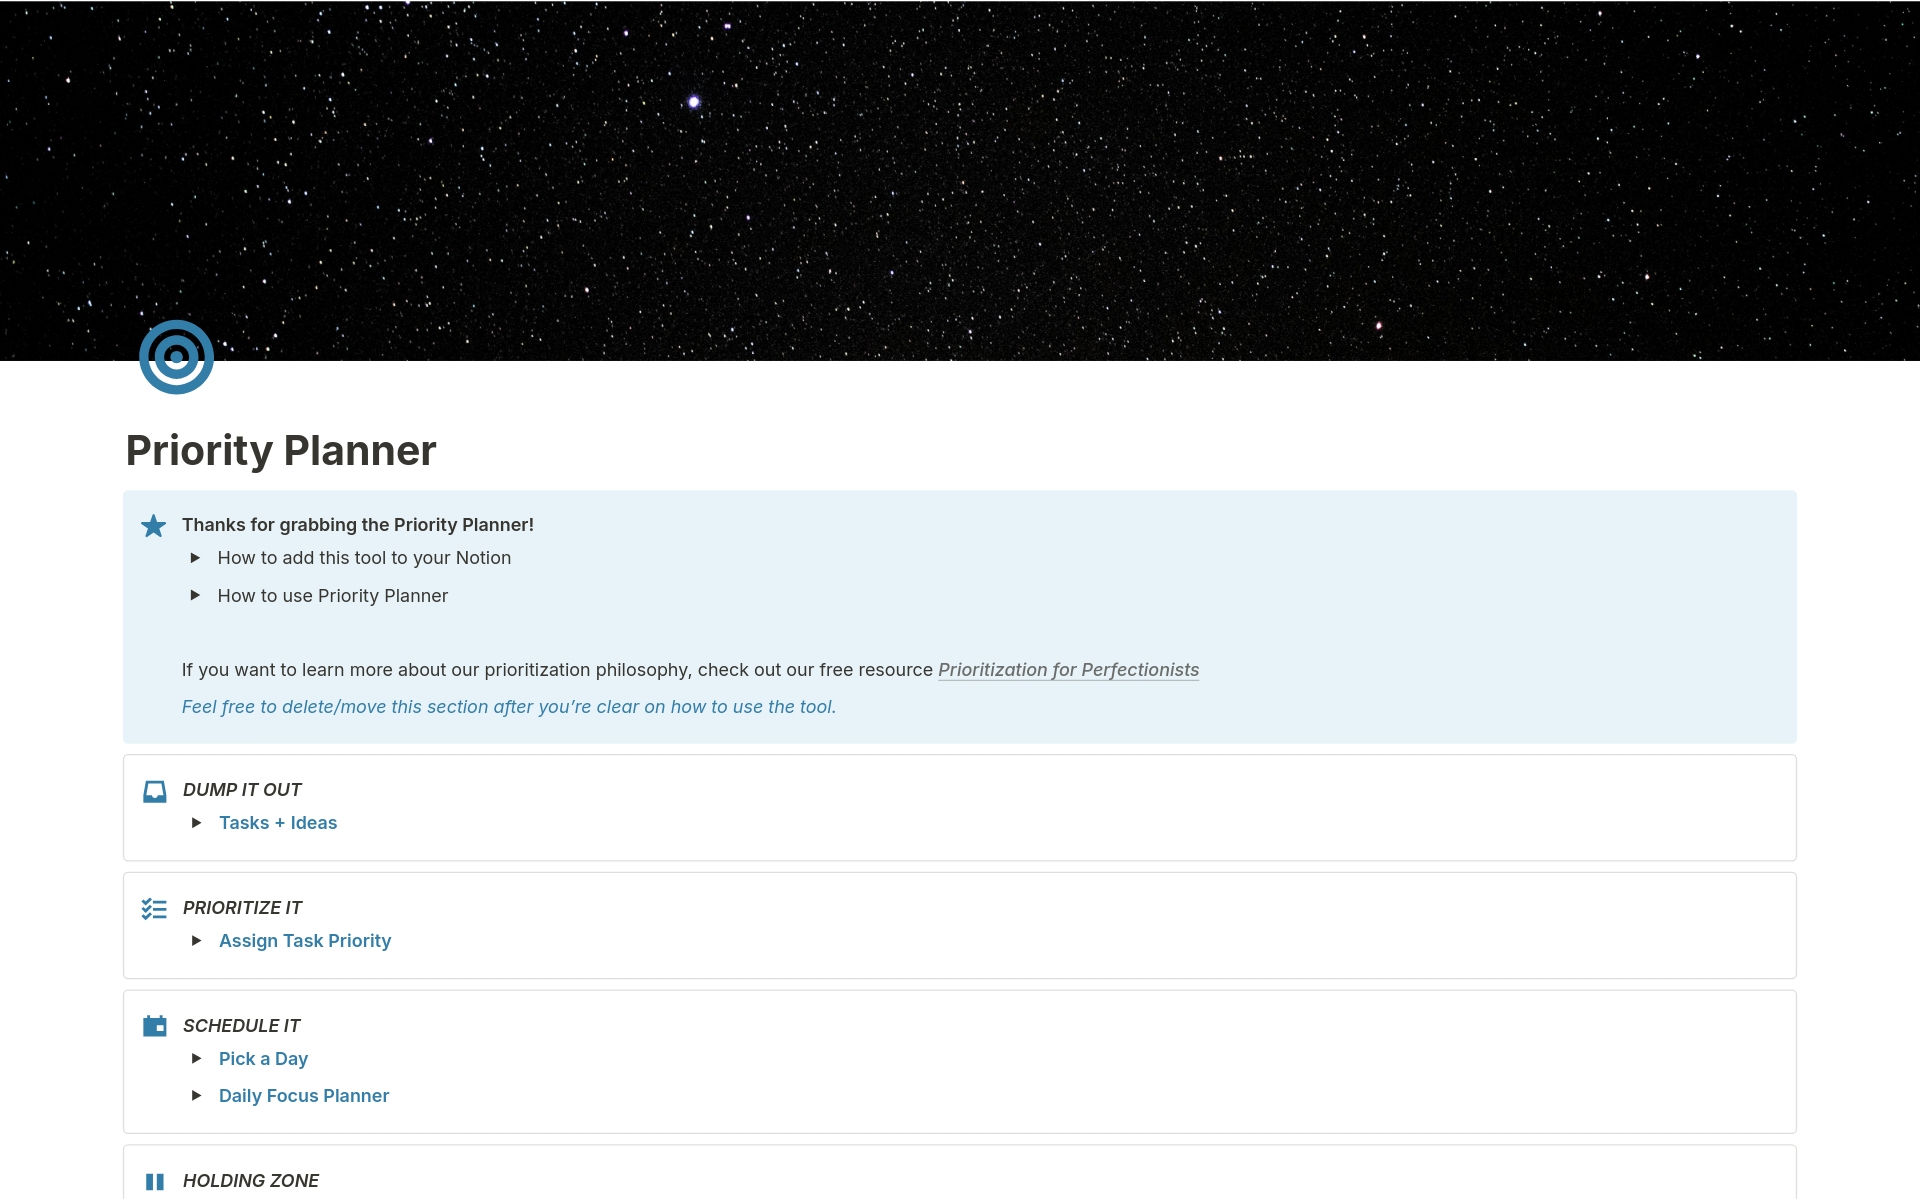Click the Assign Task Priority text
Screen dimensions: 1920x1199
(305, 941)
